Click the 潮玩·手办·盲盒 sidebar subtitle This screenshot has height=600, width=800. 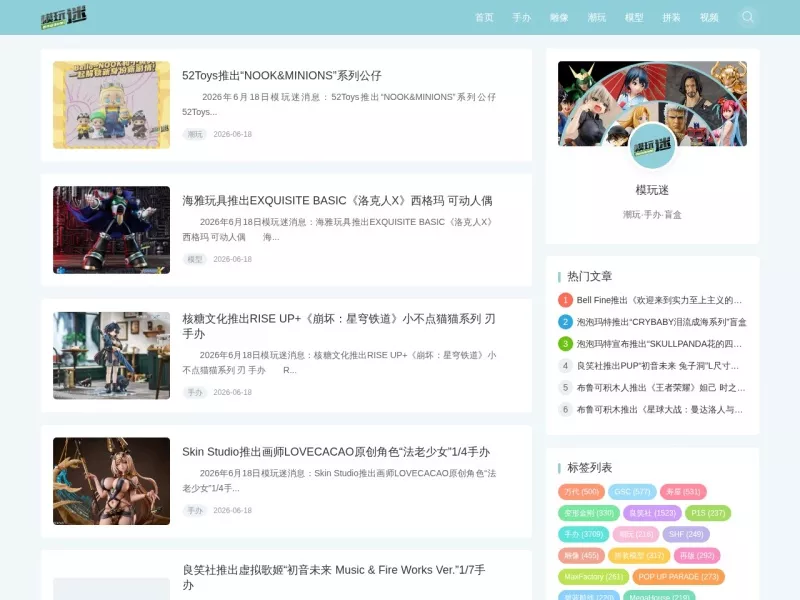pyautogui.click(x=652, y=215)
